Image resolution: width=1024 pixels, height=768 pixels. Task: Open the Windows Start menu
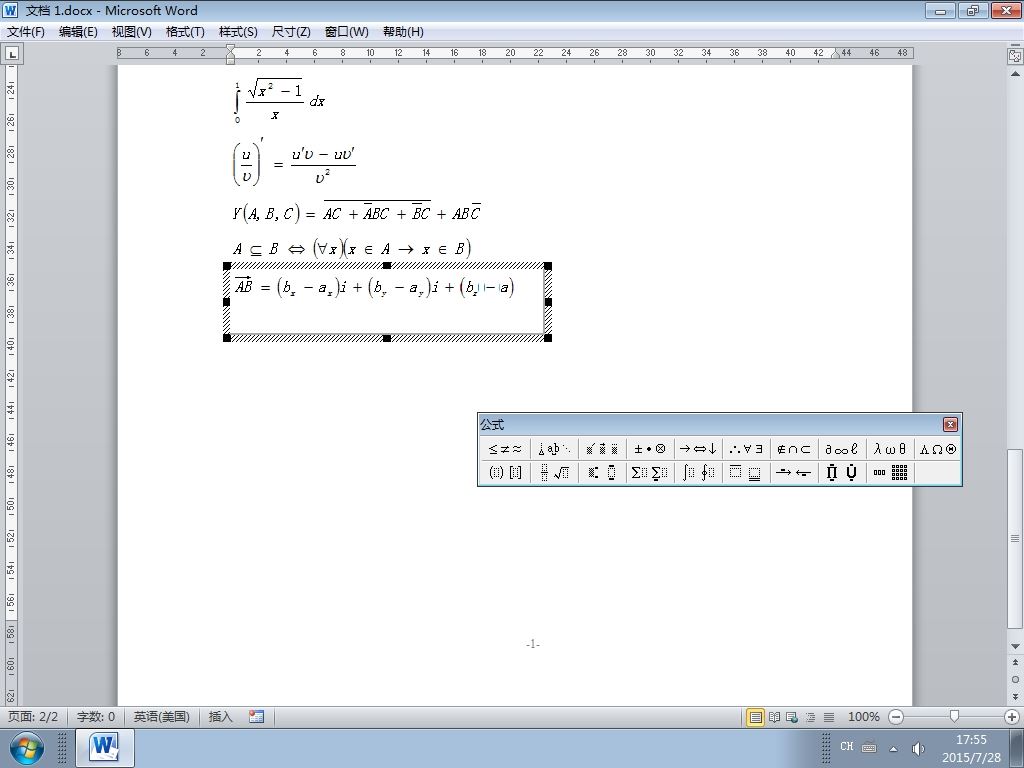(27, 748)
